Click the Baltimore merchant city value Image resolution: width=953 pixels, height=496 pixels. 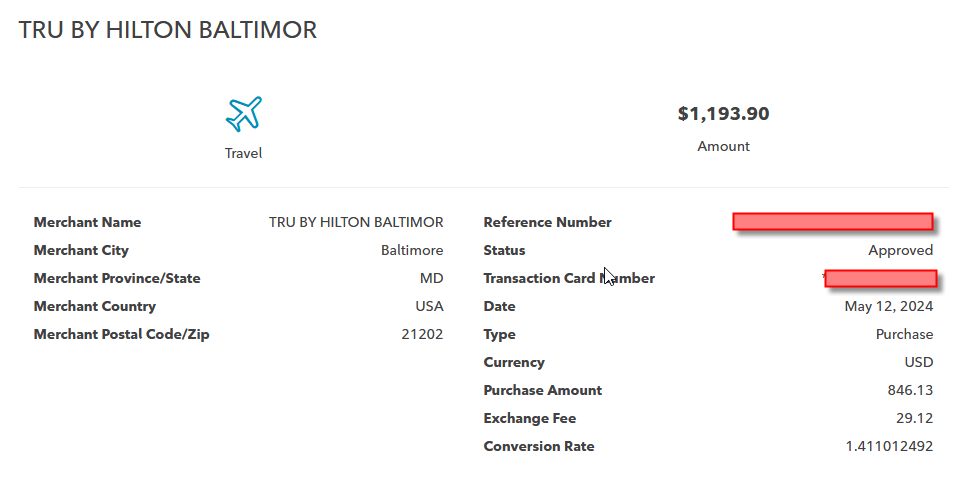tap(412, 250)
